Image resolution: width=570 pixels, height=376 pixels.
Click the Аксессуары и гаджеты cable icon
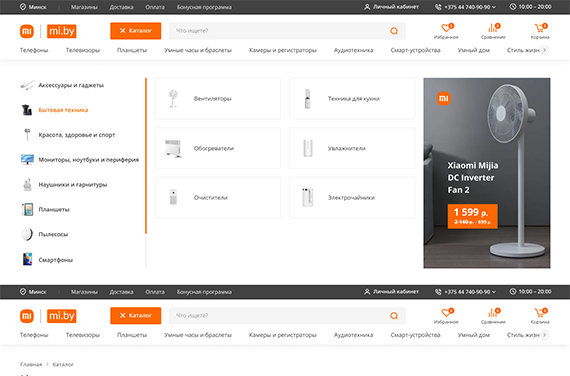[x=27, y=85]
